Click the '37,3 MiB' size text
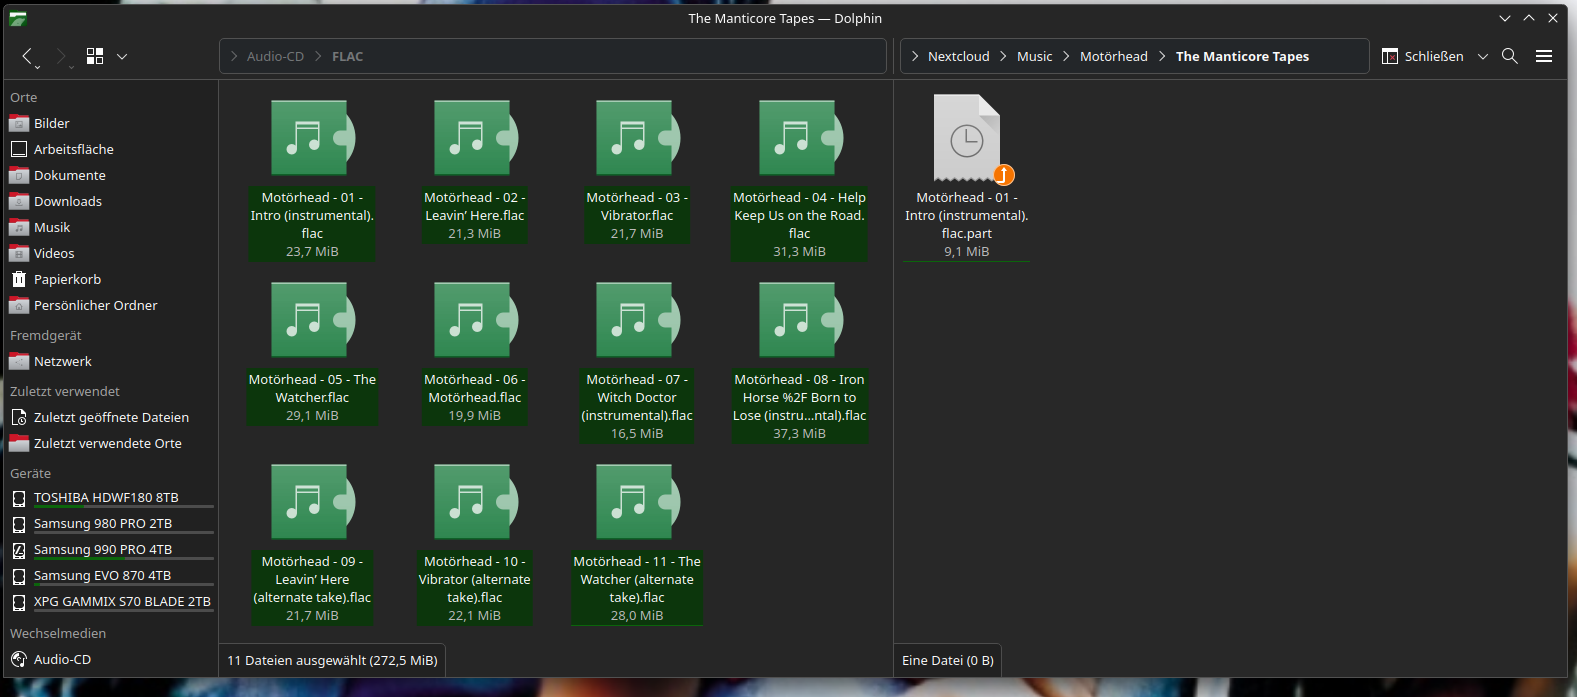Image resolution: width=1577 pixels, height=697 pixels. [x=799, y=433]
